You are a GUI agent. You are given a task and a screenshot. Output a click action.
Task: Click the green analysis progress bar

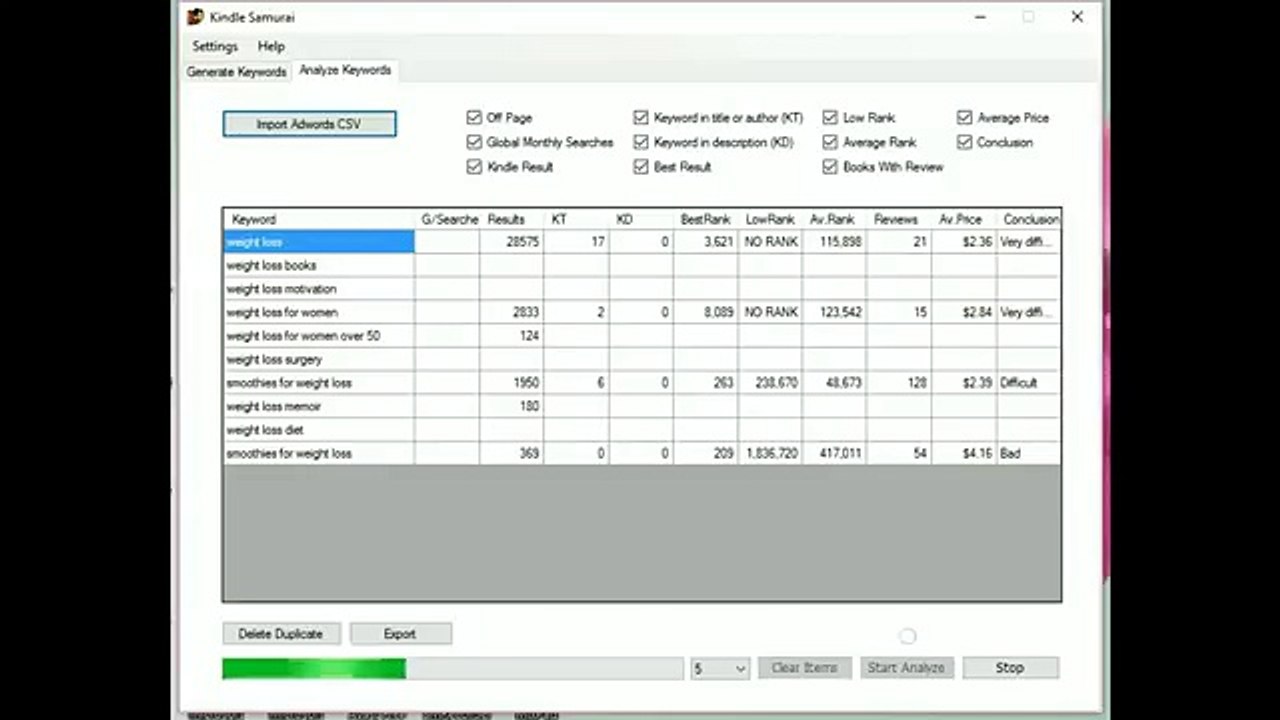[x=453, y=668]
